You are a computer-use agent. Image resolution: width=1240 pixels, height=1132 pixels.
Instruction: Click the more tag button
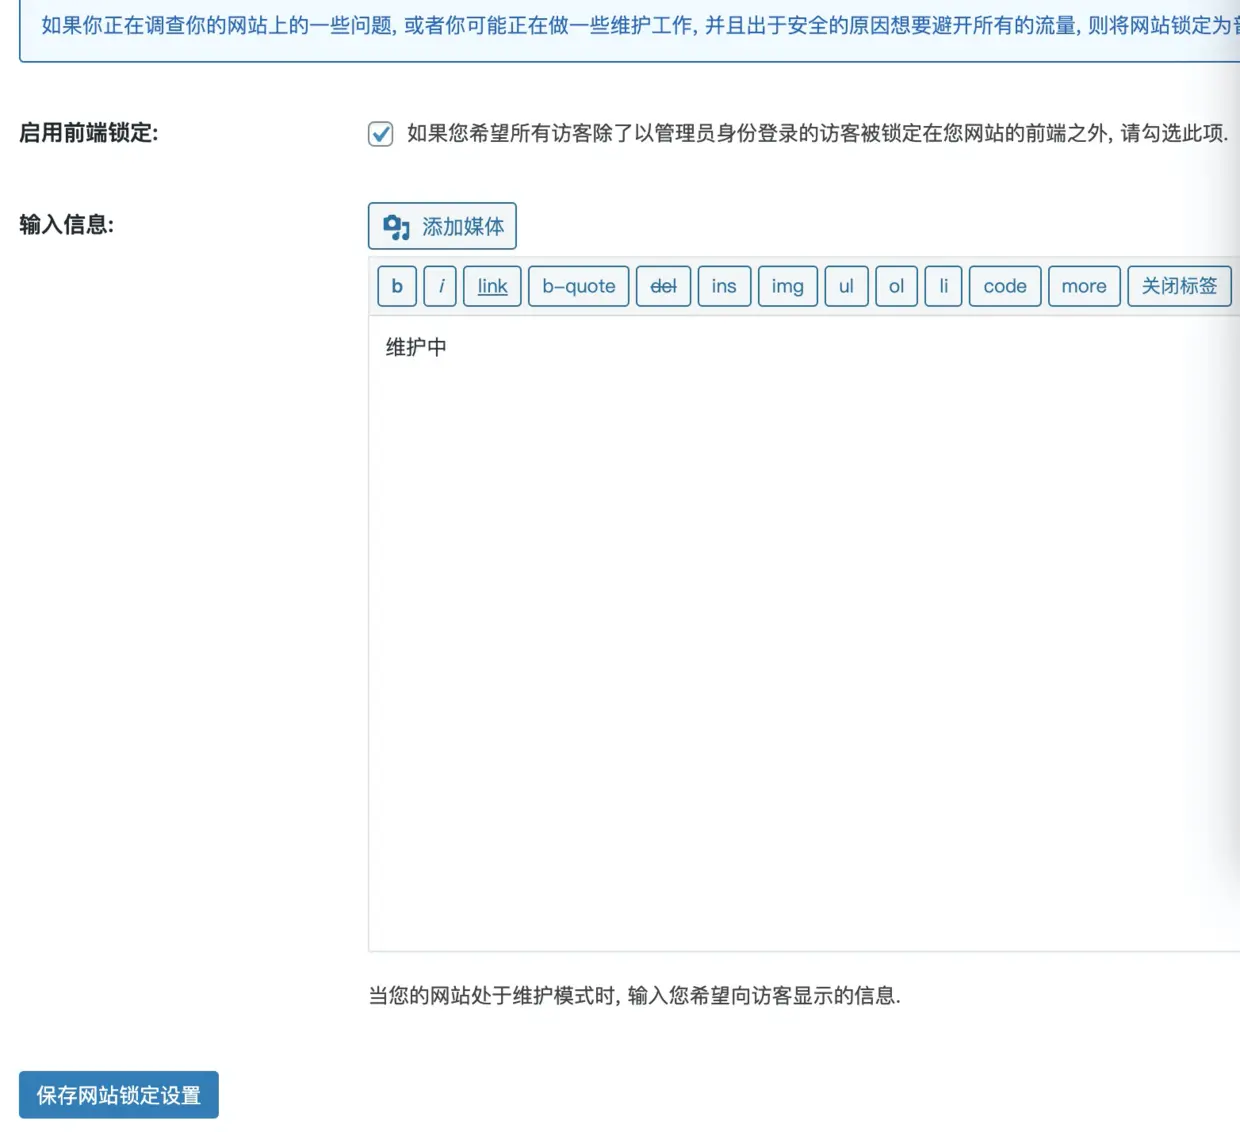1084,286
